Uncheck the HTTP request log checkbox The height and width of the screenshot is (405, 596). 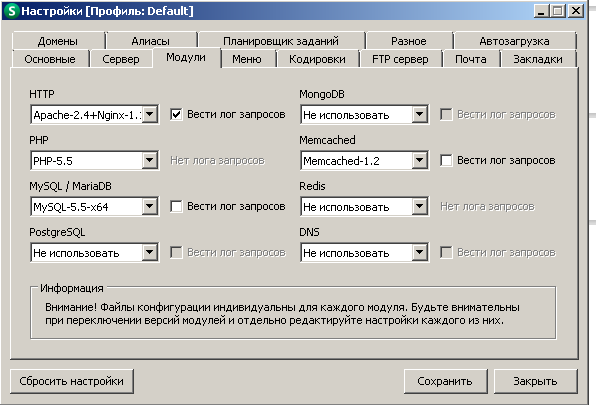point(176,114)
